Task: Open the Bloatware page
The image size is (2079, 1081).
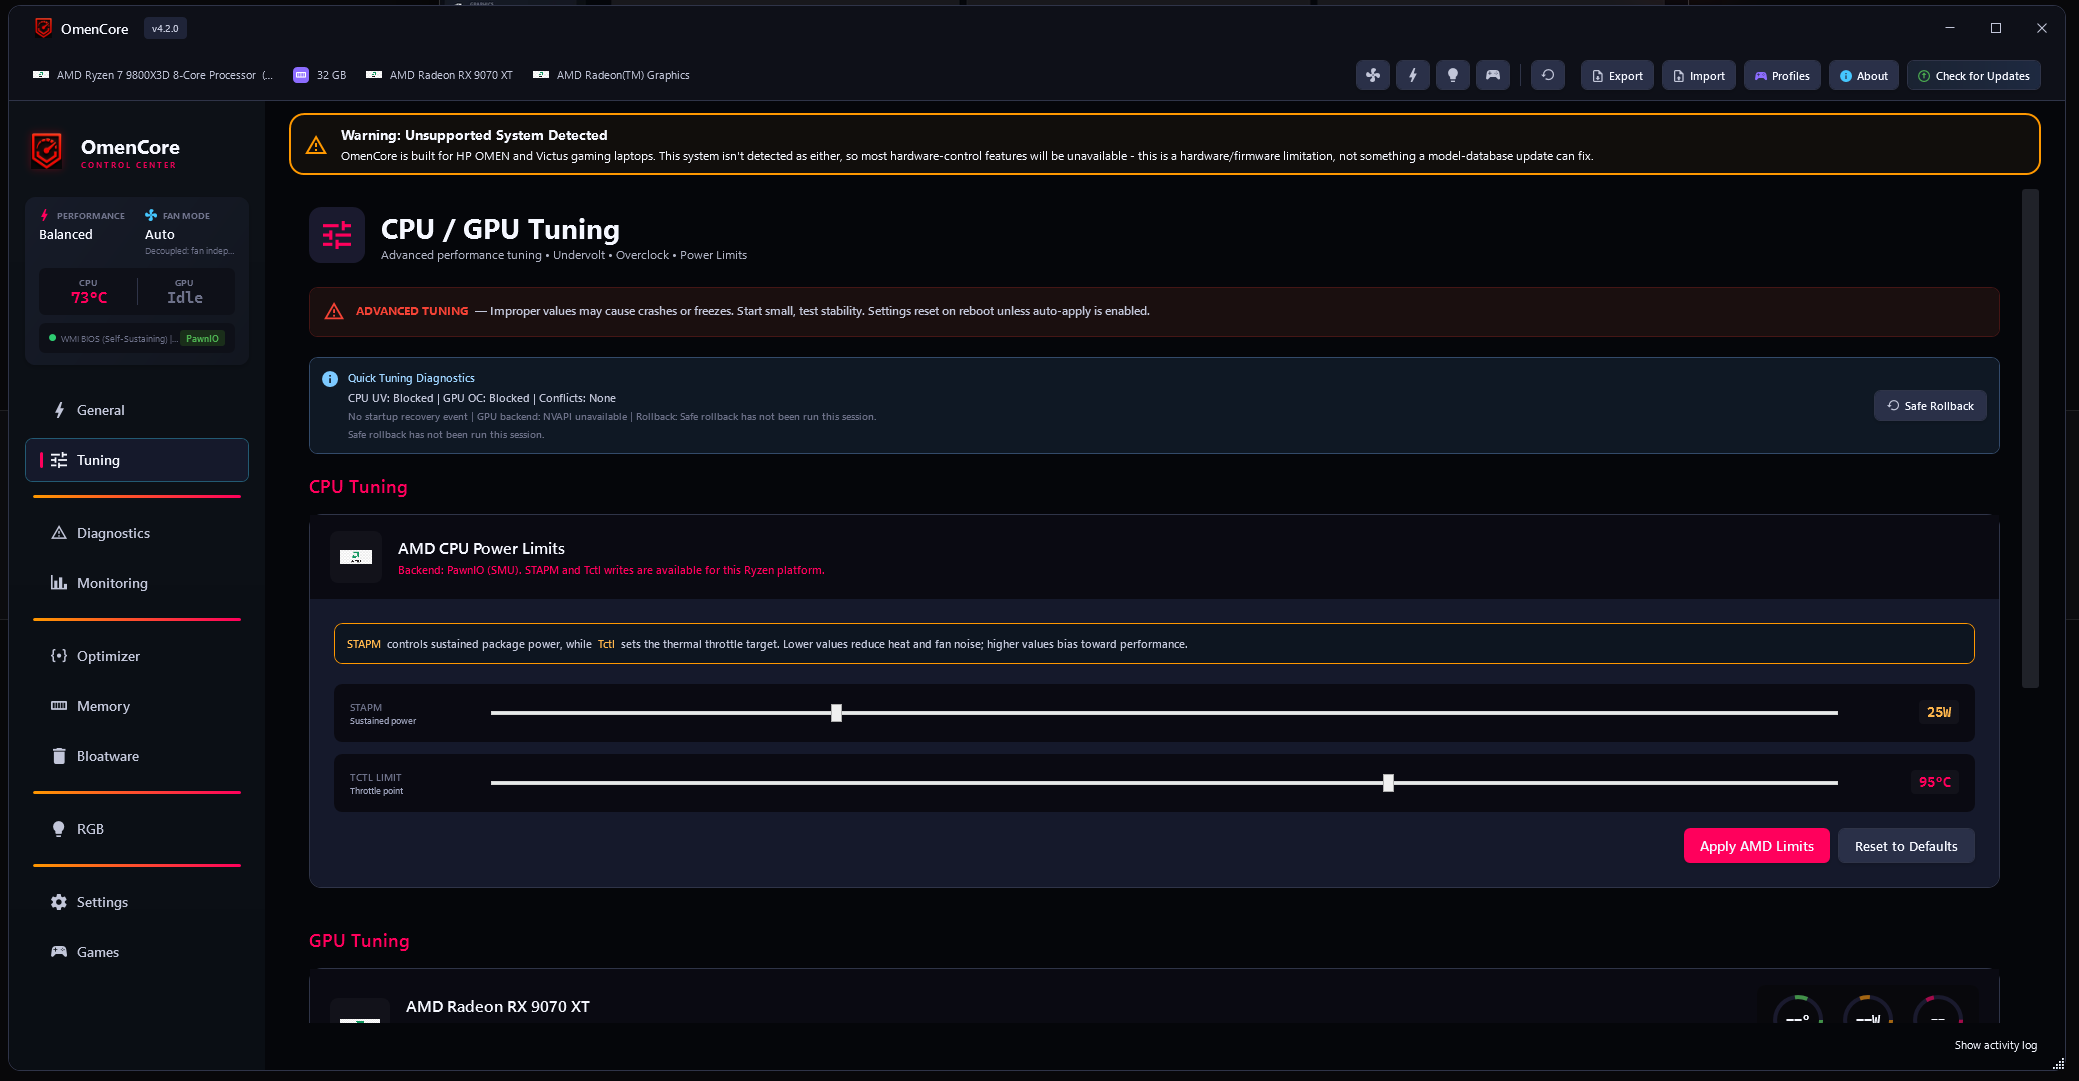Action: [x=137, y=756]
